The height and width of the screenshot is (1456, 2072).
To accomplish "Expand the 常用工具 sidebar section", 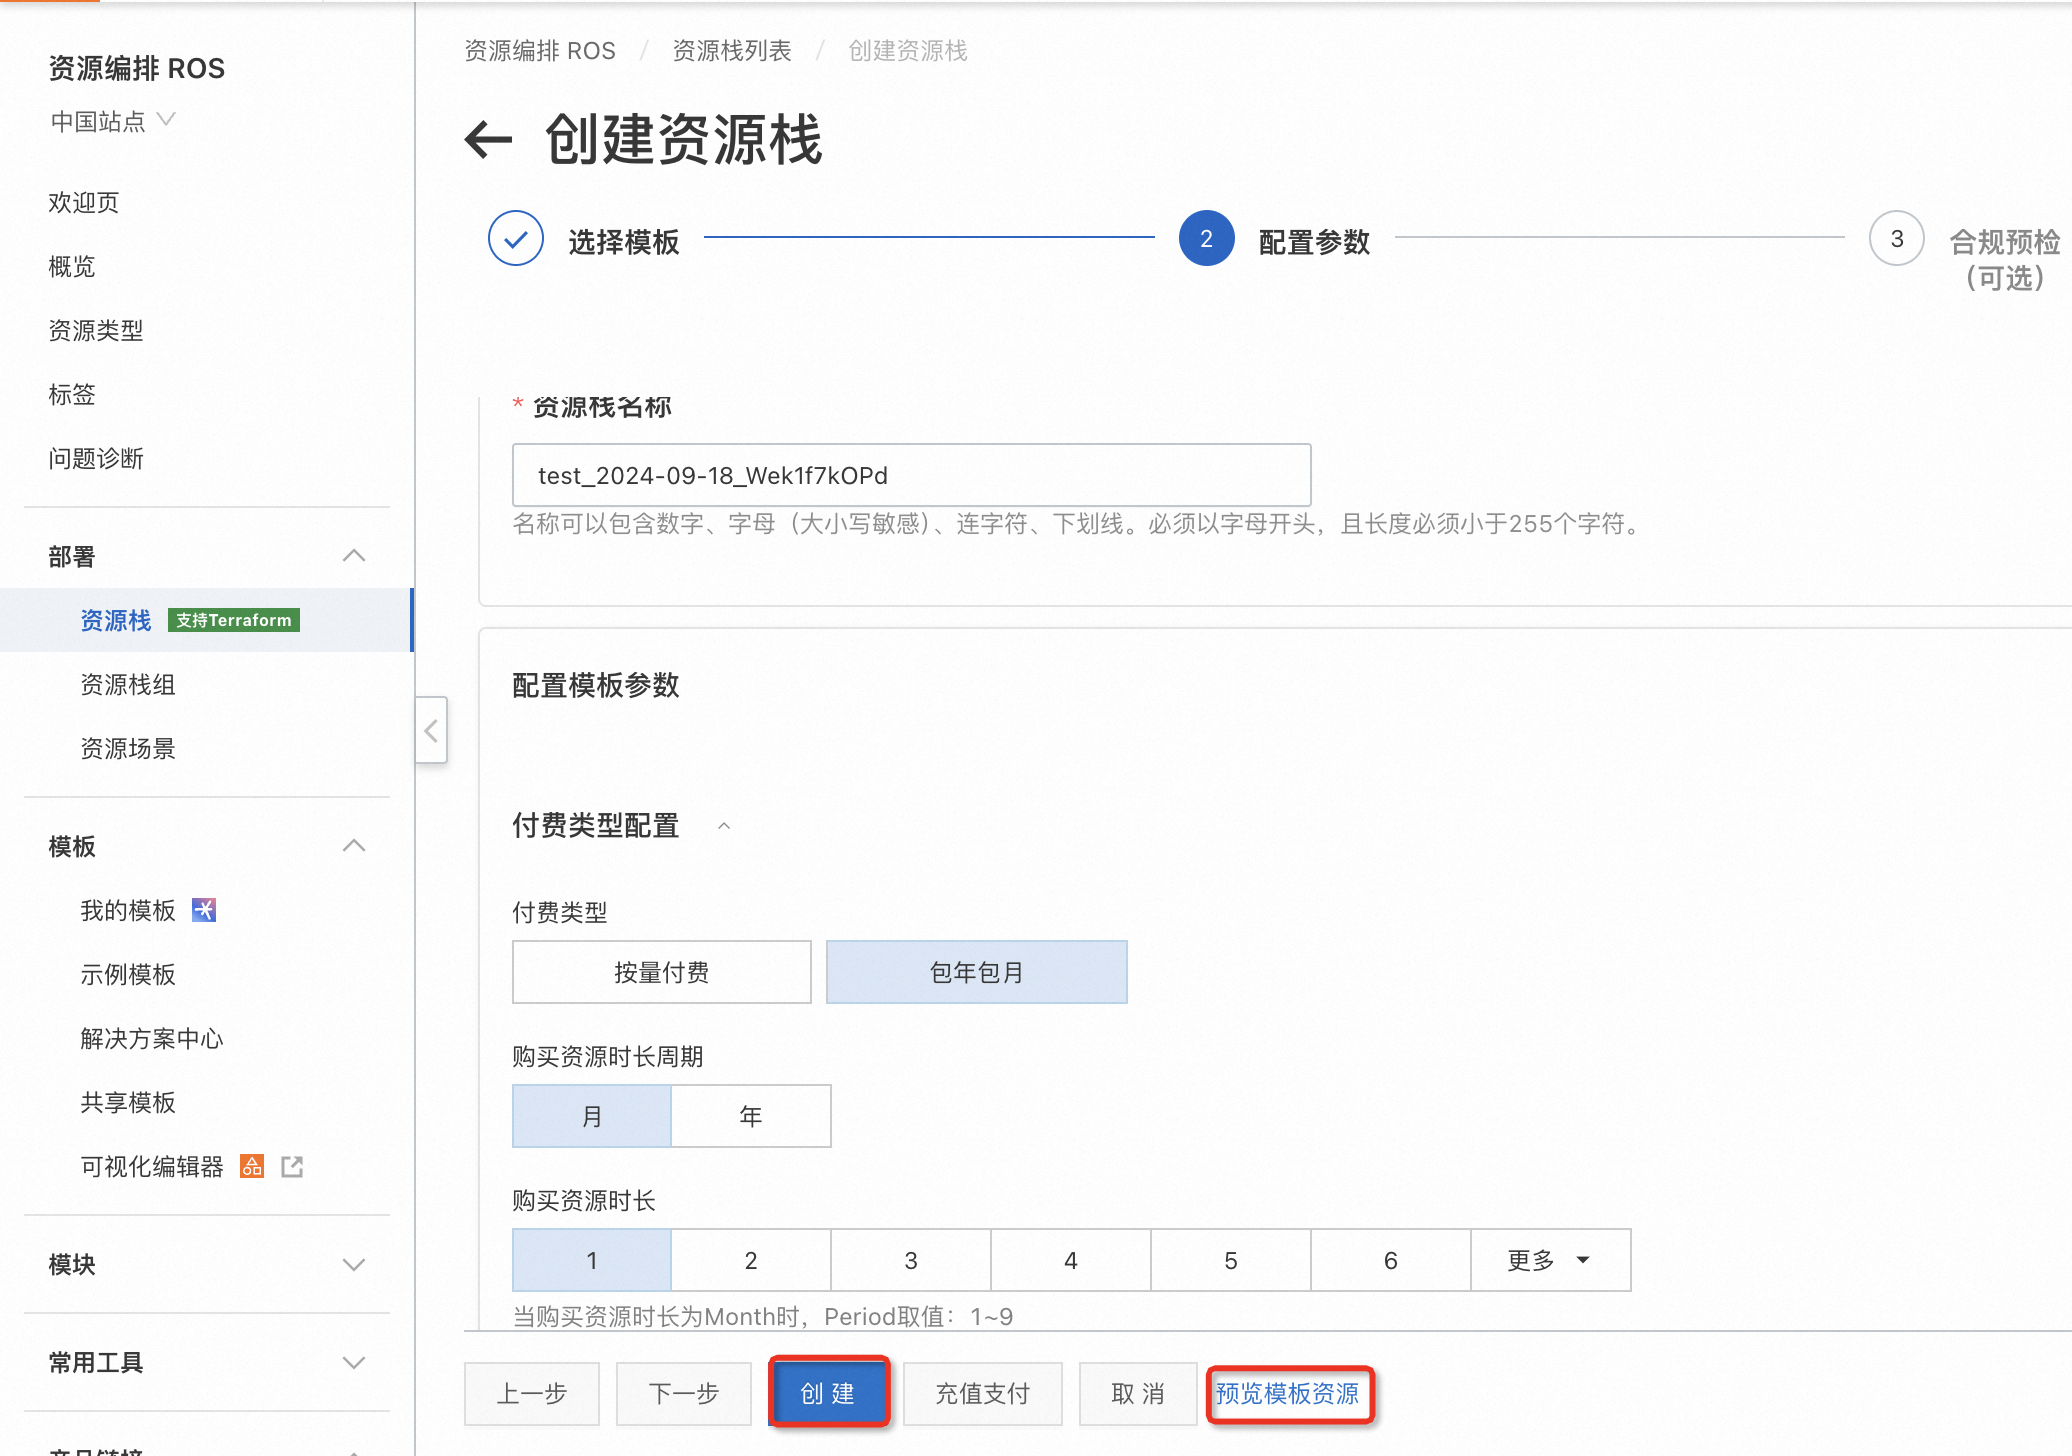I will (354, 1362).
